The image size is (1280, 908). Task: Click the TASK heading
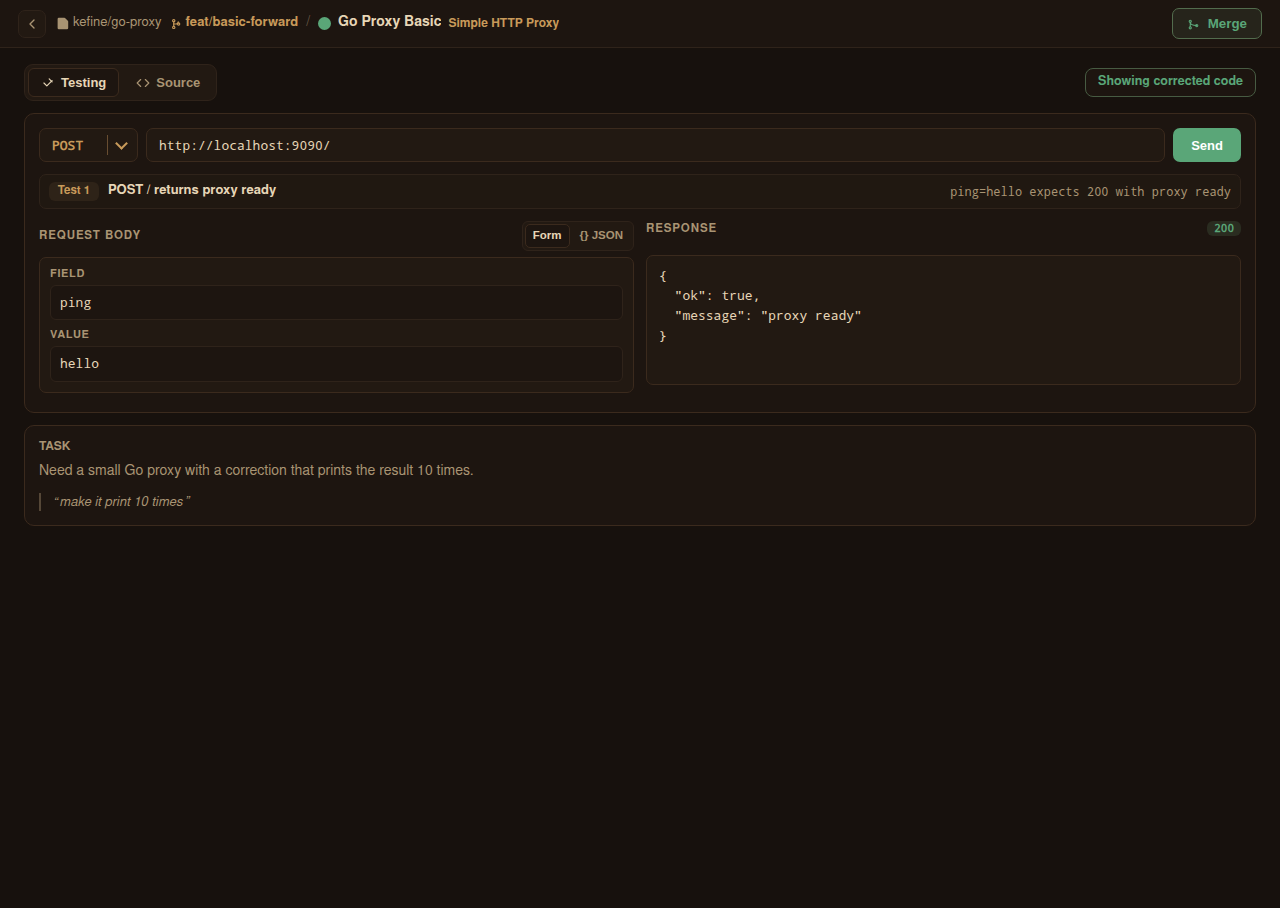[x=55, y=446]
